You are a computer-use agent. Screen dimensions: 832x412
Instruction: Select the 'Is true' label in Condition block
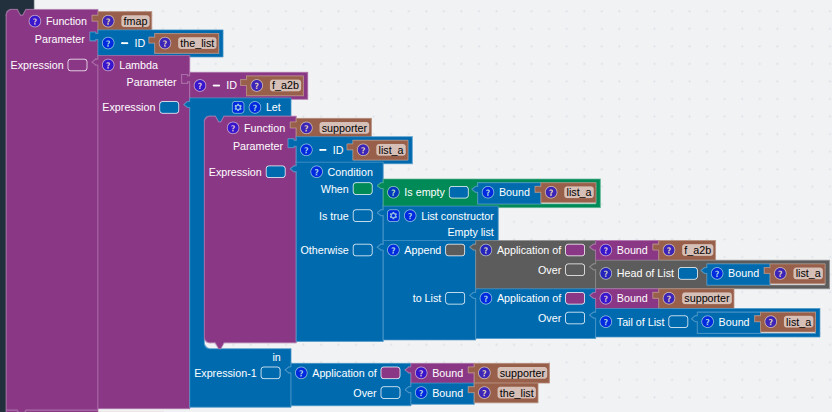click(x=333, y=216)
